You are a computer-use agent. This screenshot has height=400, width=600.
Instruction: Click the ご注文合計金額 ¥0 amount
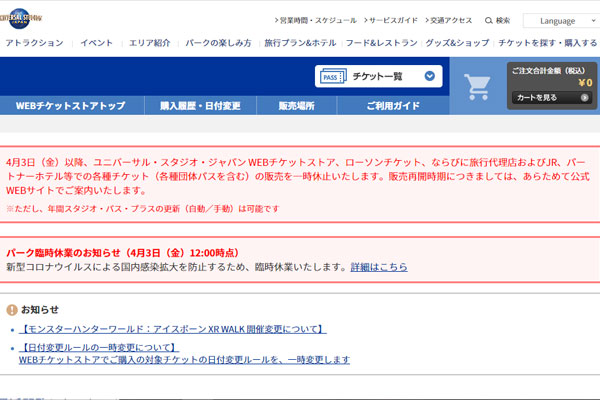point(585,83)
